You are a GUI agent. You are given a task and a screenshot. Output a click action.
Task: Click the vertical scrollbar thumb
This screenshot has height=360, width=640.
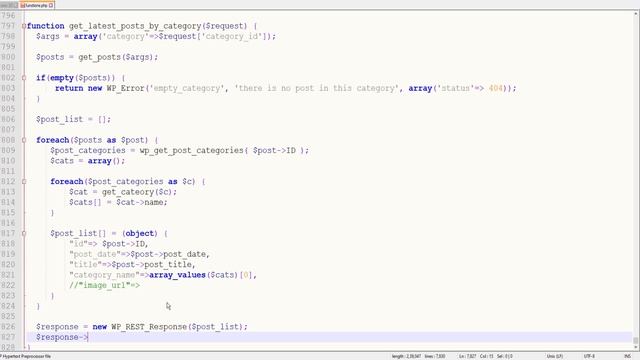point(636,340)
